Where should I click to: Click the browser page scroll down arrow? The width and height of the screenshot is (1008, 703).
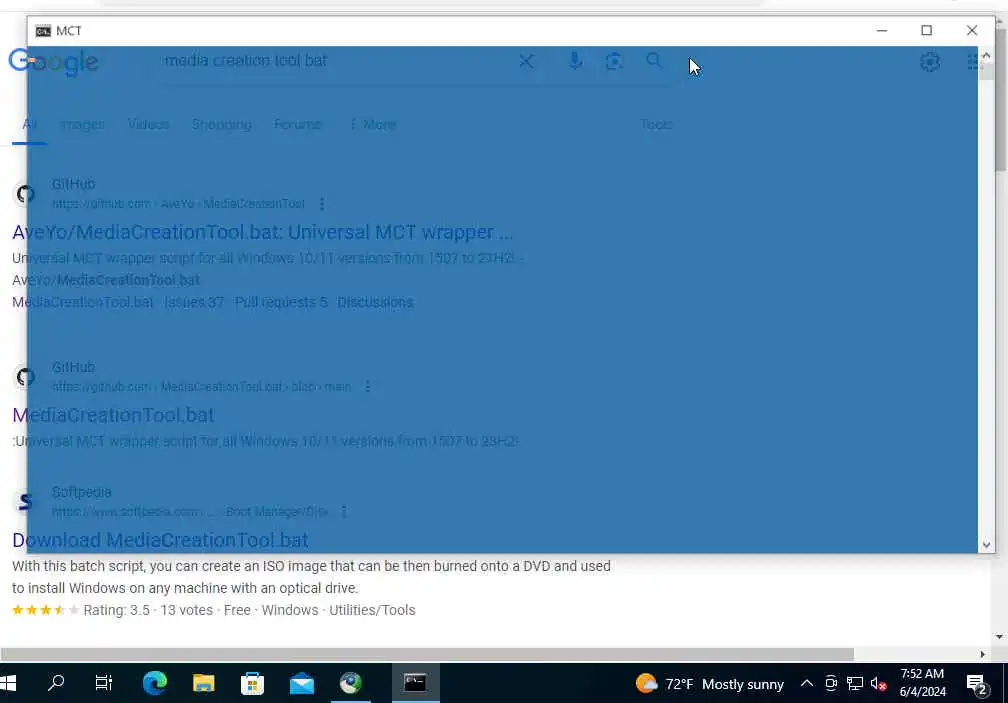pyautogui.click(x=1000, y=637)
